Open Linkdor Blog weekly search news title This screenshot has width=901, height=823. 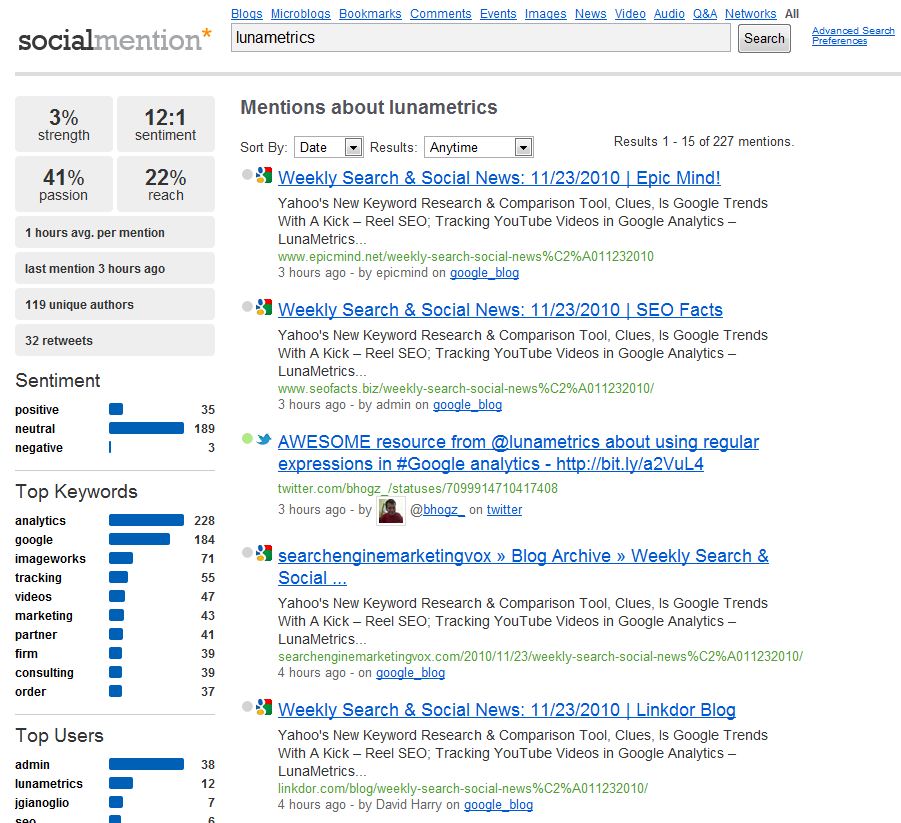pyautogui.click(x=507, y=710)
